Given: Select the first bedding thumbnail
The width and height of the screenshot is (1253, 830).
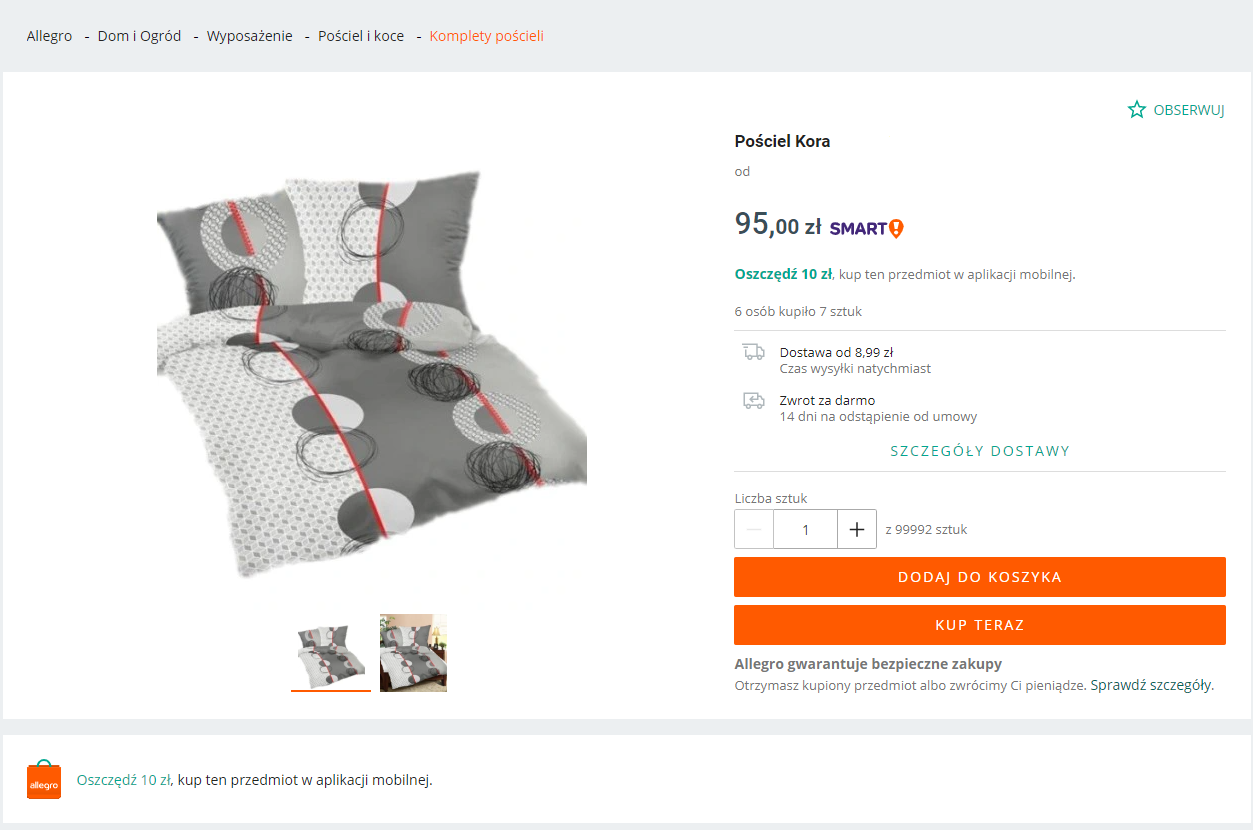Looking at the screenshot, I should [x=331, y=652].
